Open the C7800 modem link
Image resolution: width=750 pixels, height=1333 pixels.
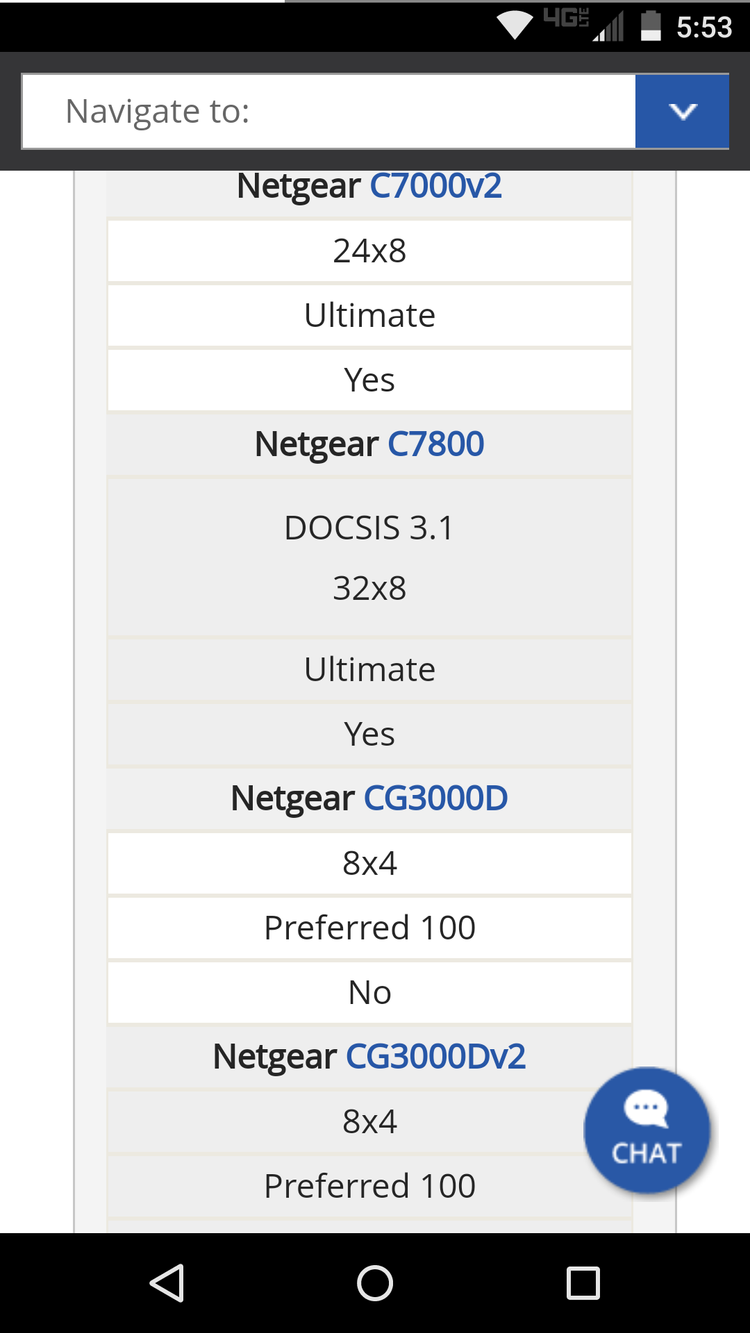coord(436,444)
